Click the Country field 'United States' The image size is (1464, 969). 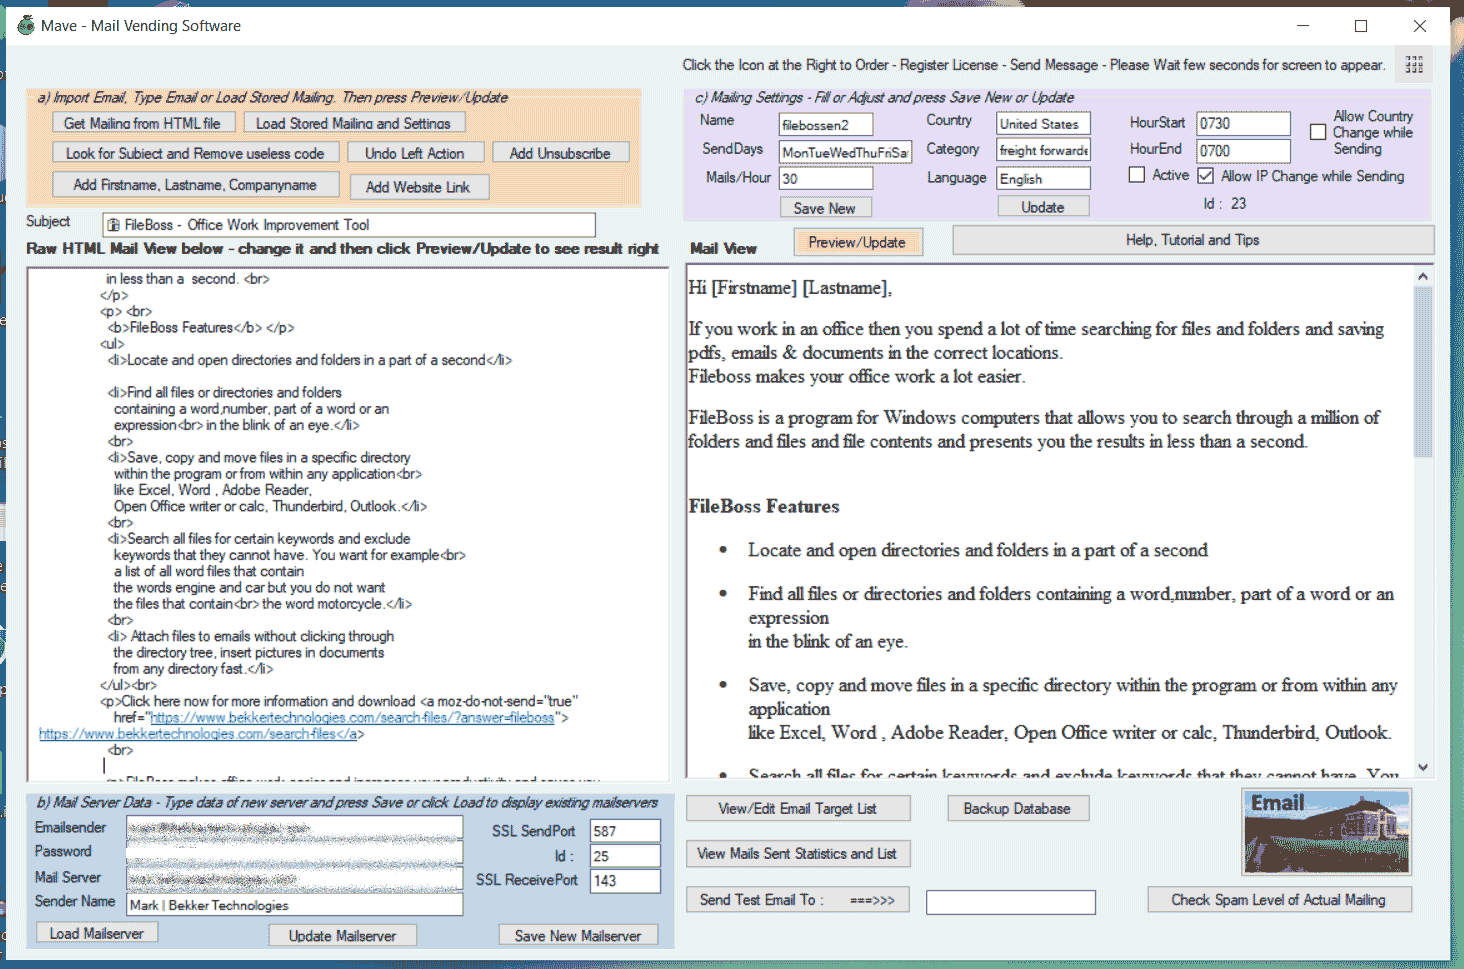click(1043, 123)
